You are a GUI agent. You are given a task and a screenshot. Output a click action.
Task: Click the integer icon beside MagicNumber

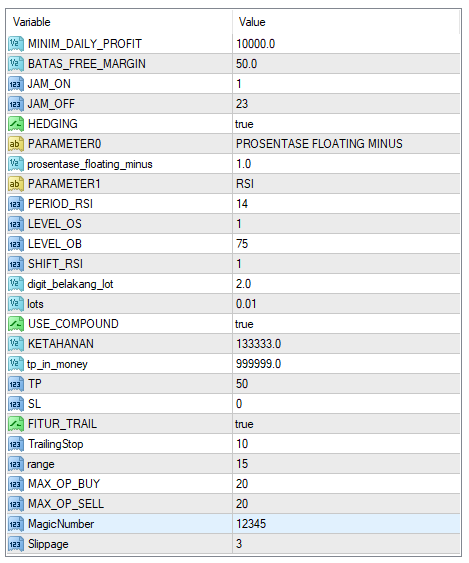pyautogui.click(x=15, y=524)
